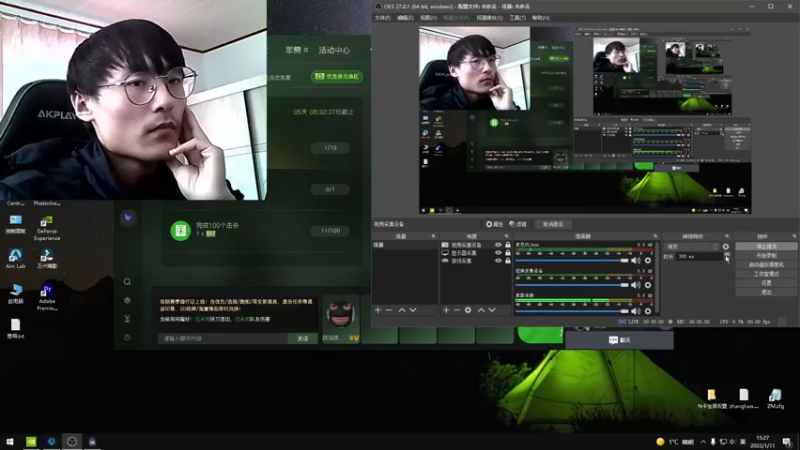Click the 开始录制 start recording button
The width and height of the screenshot is (800, 450).
click(766, 255)
